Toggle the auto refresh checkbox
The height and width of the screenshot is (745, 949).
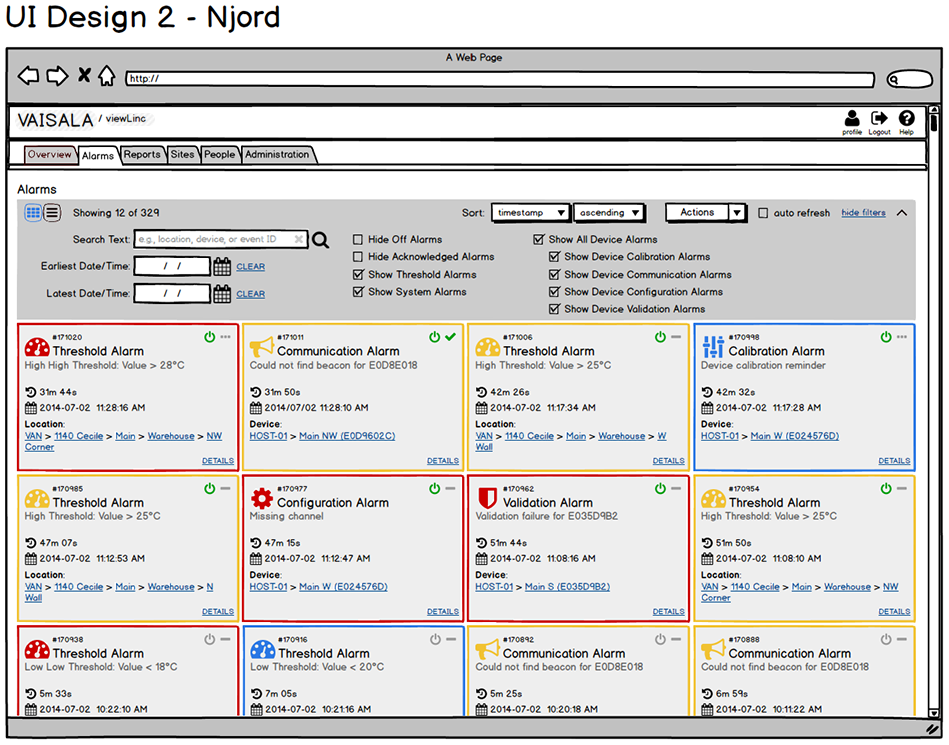(x=764, y=213)
